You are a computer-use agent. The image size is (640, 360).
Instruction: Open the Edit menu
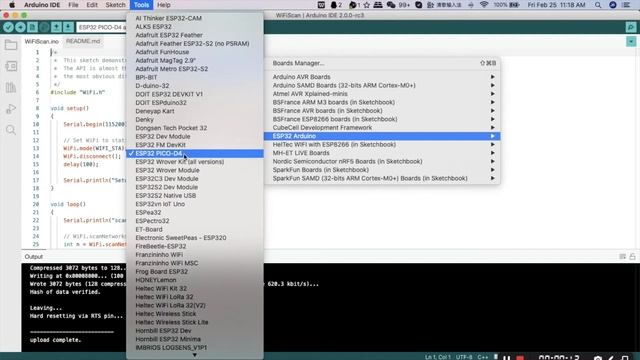click(x=92, y=5)
